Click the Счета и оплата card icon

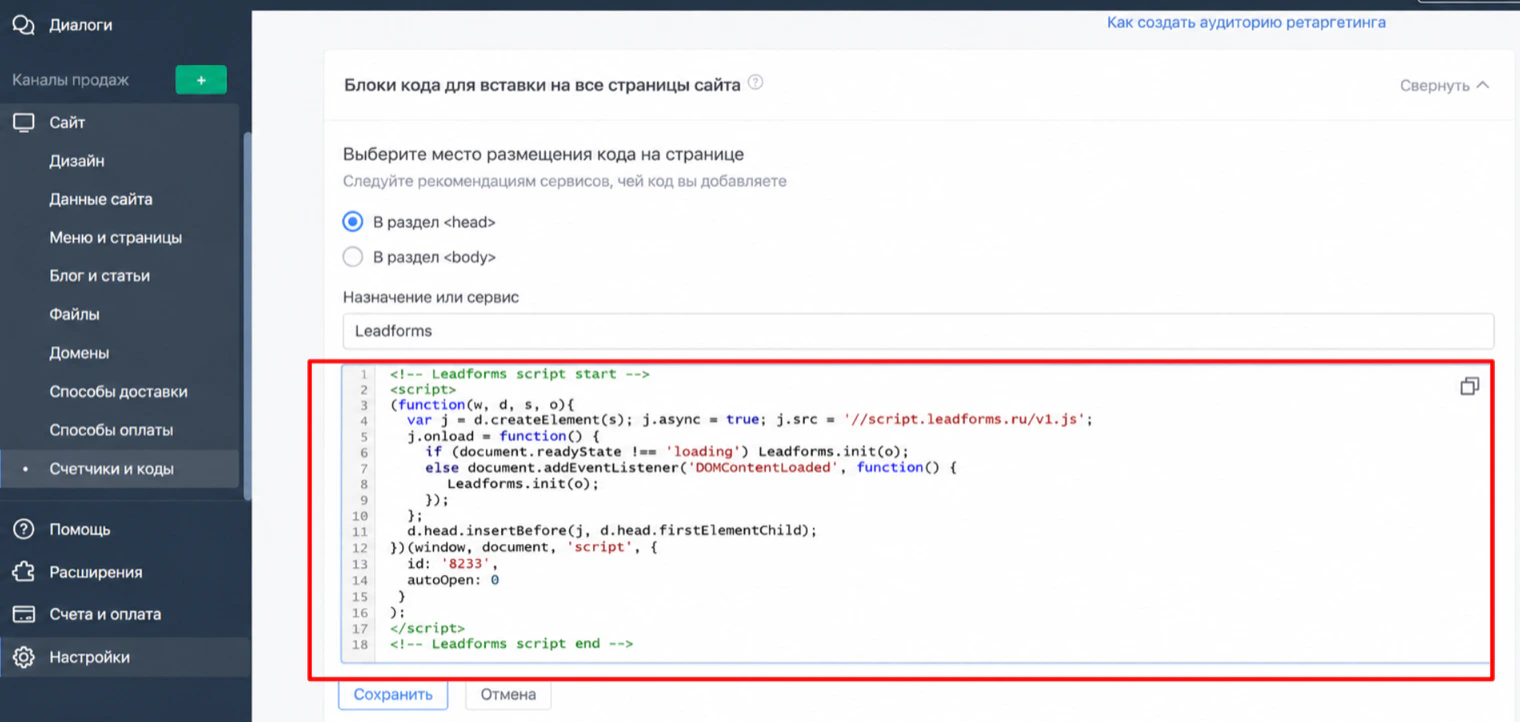23,614
